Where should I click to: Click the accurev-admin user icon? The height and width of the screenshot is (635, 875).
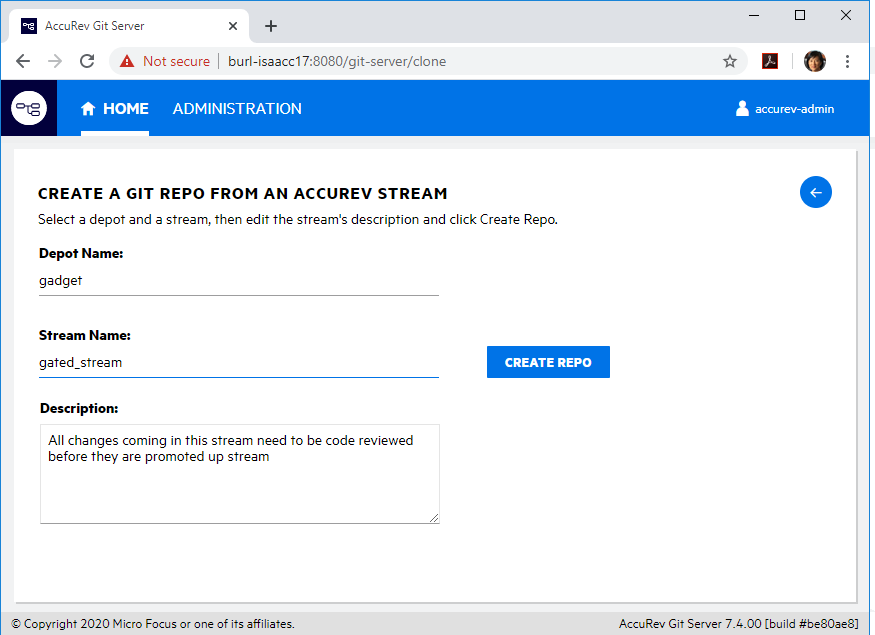[x=742, y=109]
